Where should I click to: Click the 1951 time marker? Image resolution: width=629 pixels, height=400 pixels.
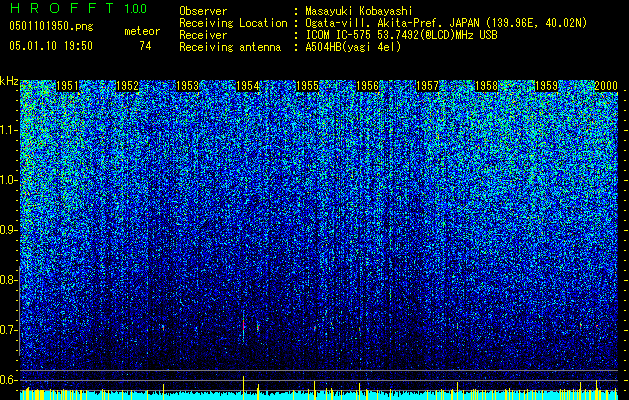pos(67,86)
